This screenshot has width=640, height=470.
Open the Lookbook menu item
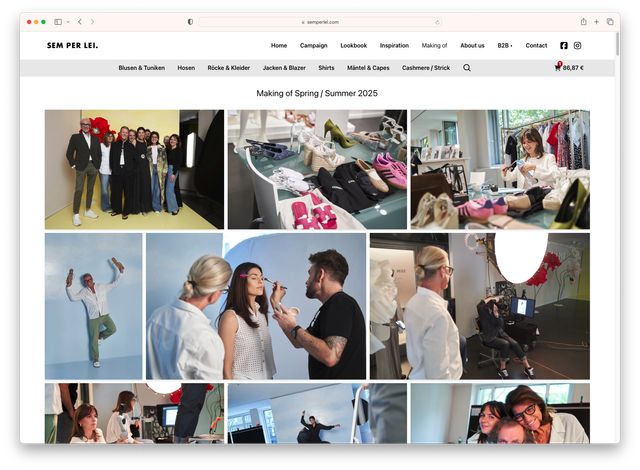coord(353,45)
